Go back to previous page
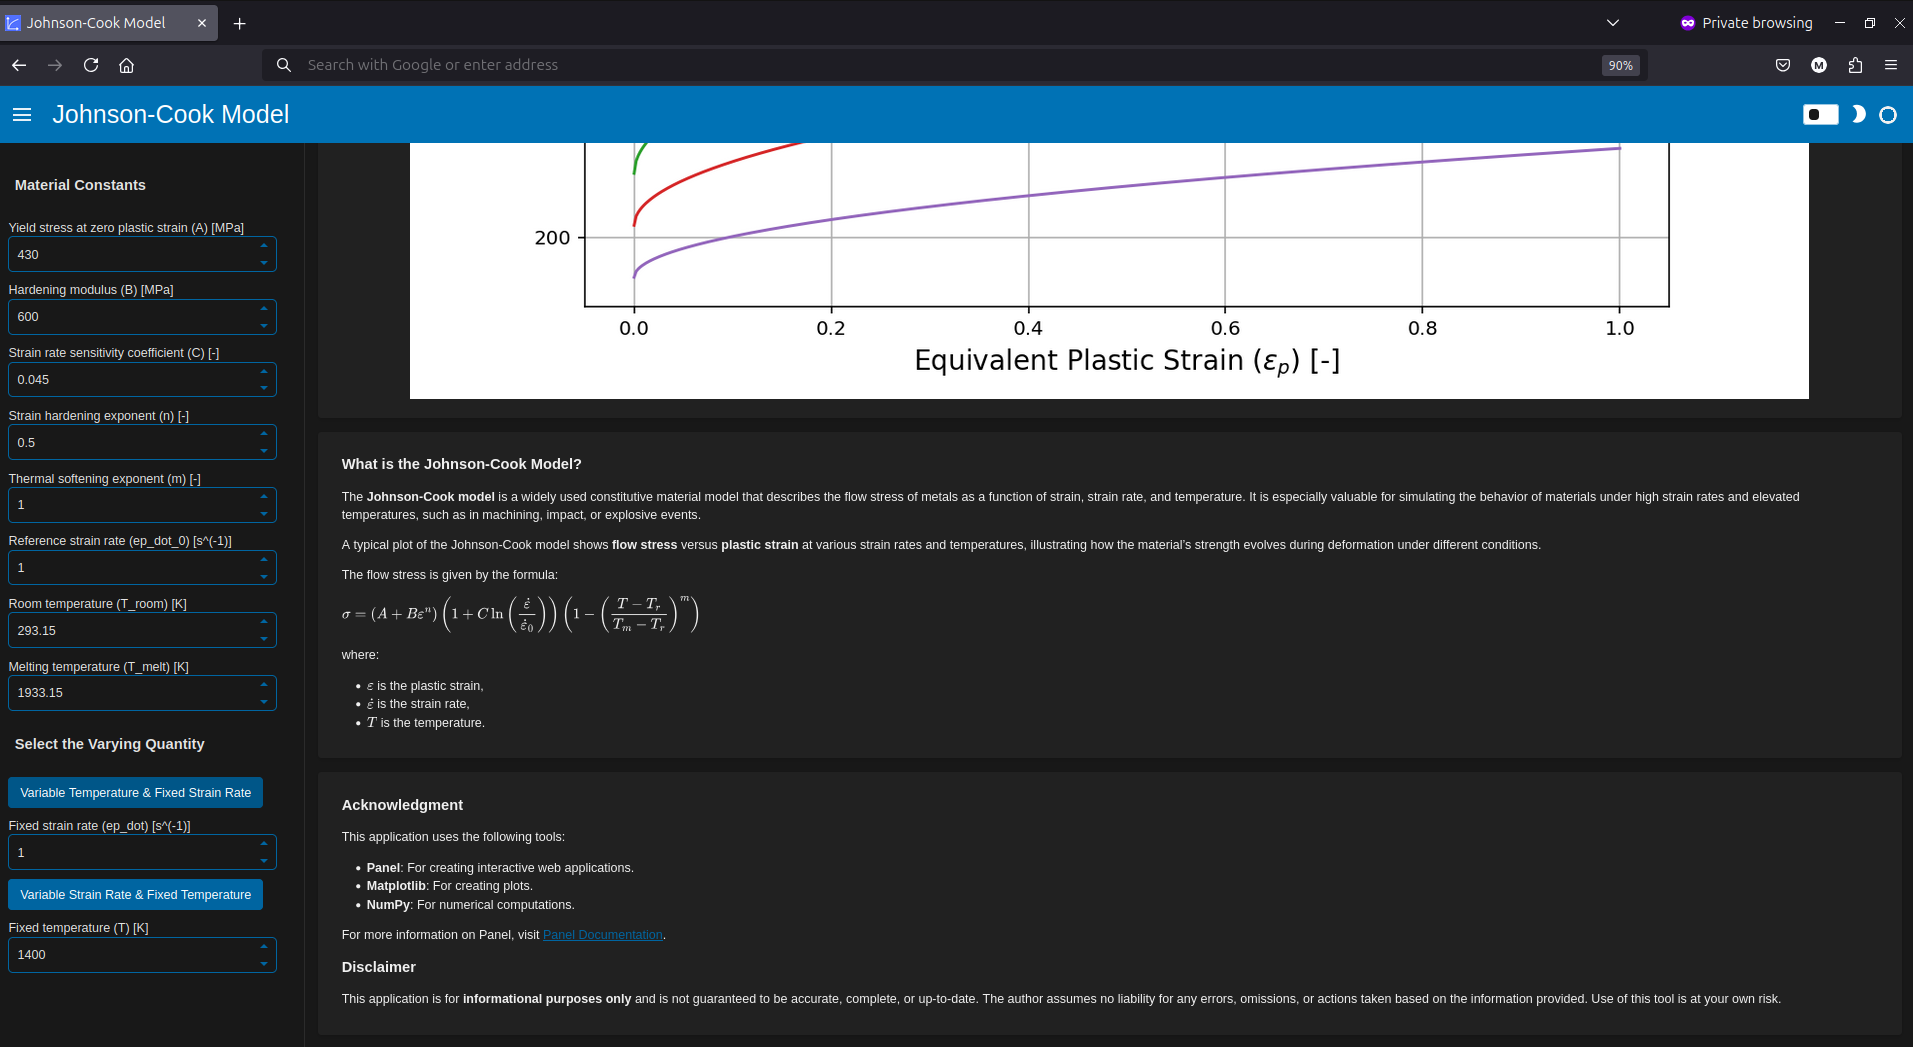This screenshot has width=1913, height=1047. 19,65
